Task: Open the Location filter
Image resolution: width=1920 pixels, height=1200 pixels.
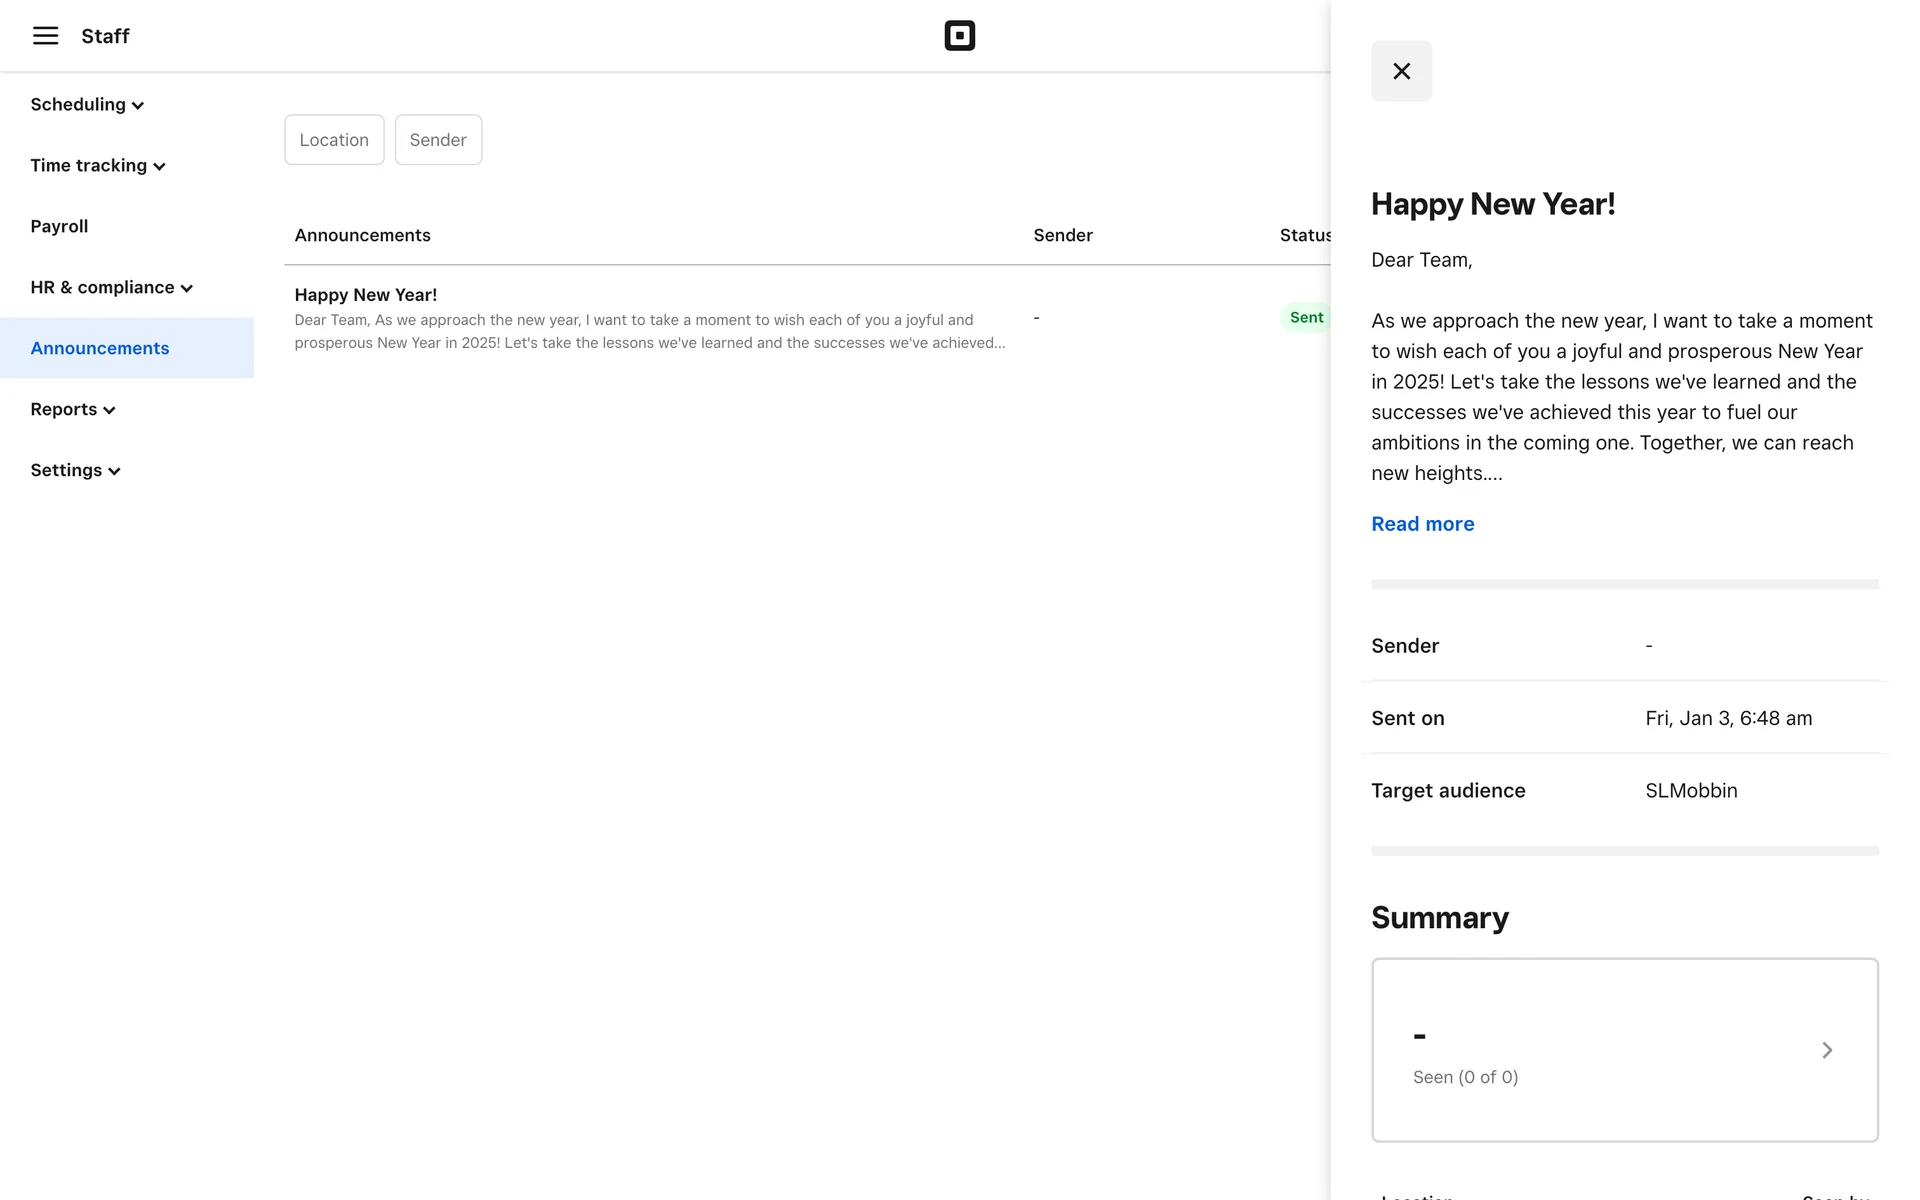Action: click(x=334, y=140)
